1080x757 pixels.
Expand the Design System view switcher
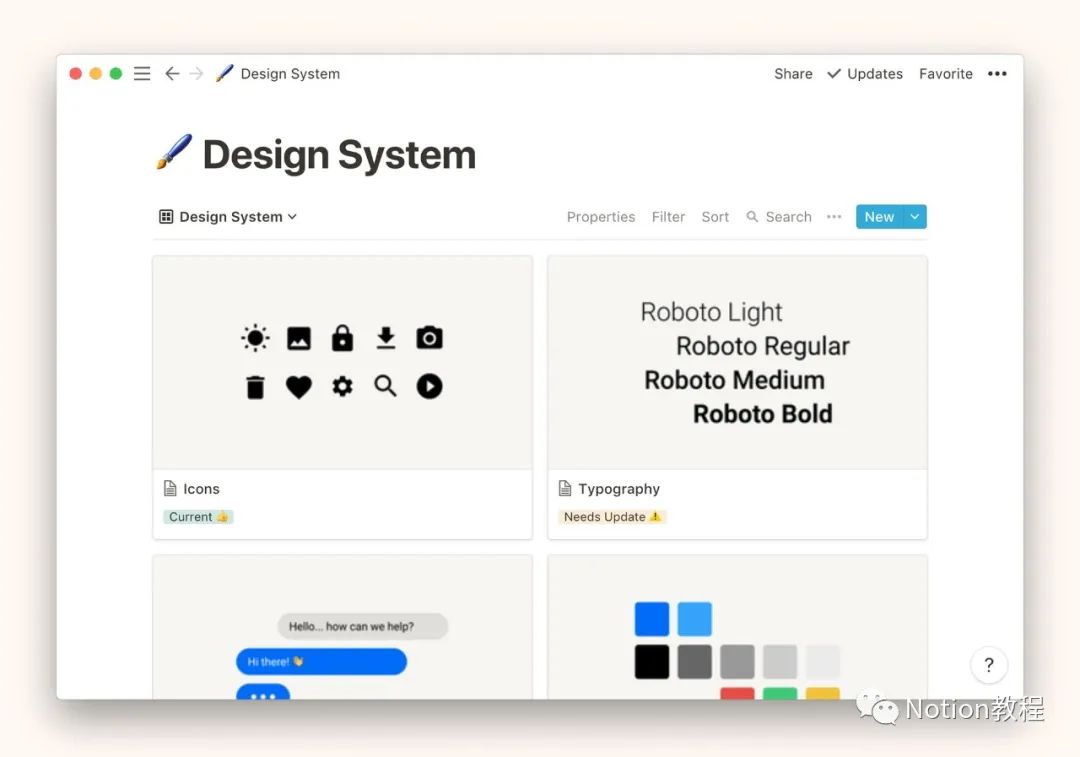(x=229, y=217)
